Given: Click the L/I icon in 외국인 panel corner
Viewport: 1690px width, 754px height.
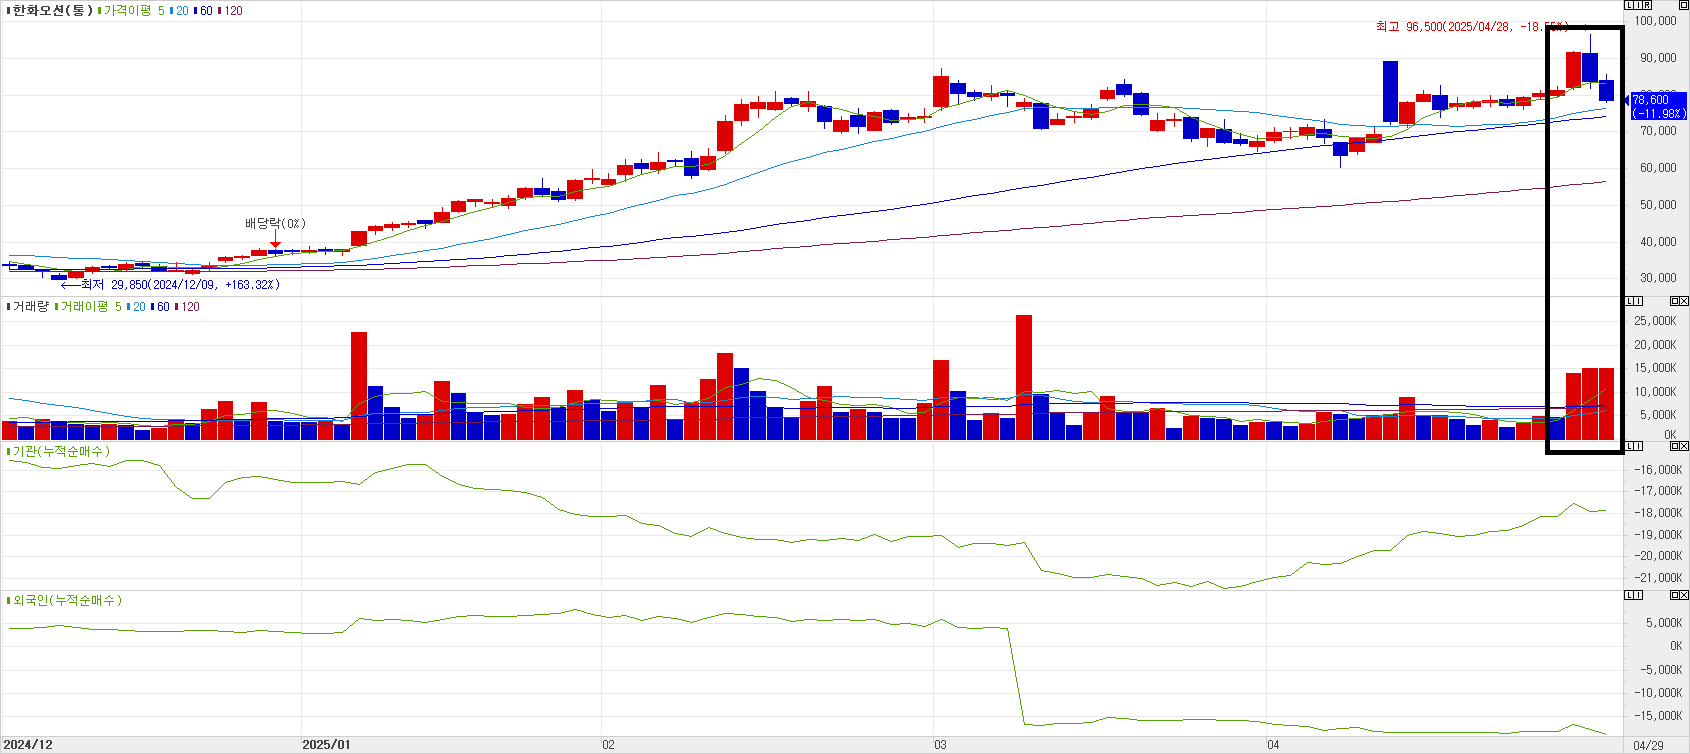Looking at the screenshot, I should tap(1634, 594).
